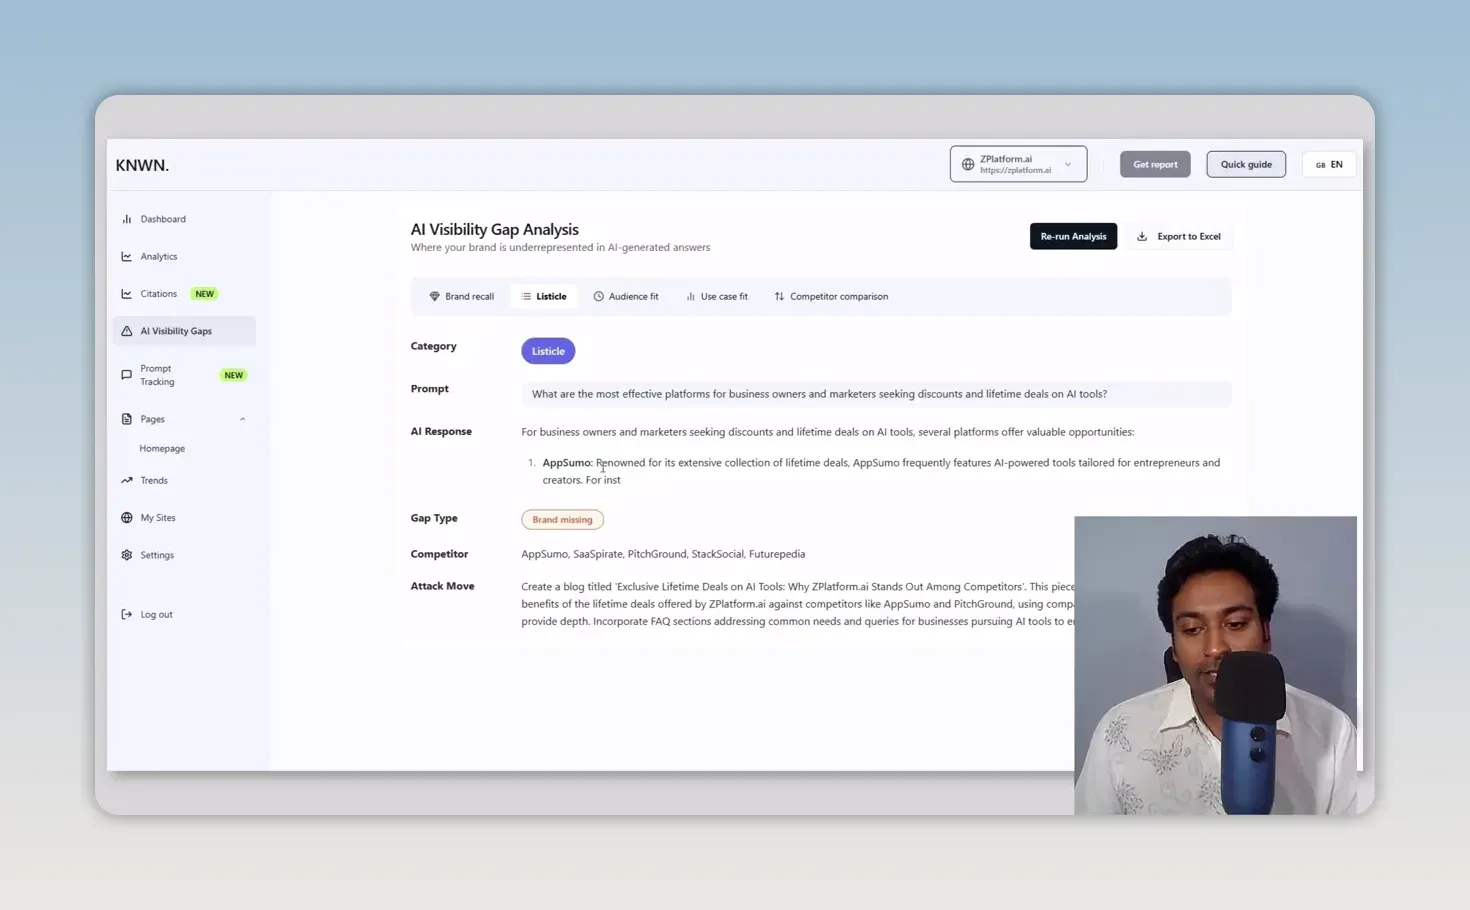
Task: Click the webcam video overlay
Action: pos(1215,665)
